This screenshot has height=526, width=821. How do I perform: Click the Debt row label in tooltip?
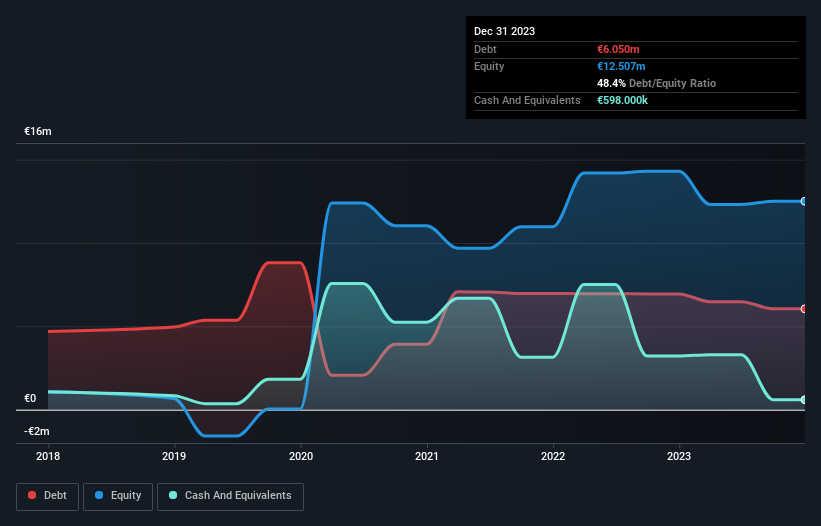pyautogui.click(x=485, y=49)
